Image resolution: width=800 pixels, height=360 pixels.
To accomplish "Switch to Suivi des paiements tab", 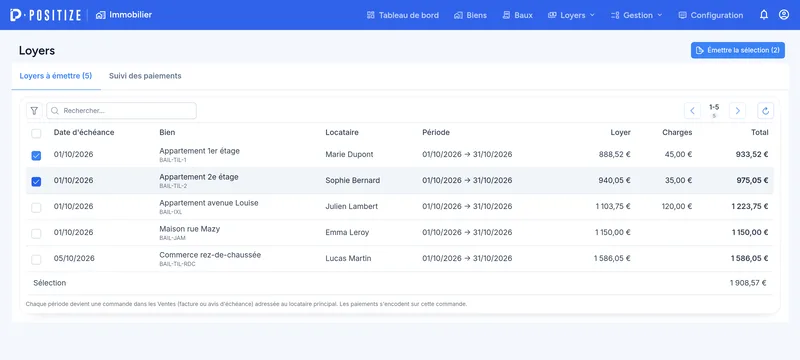I will click(145, 76).
